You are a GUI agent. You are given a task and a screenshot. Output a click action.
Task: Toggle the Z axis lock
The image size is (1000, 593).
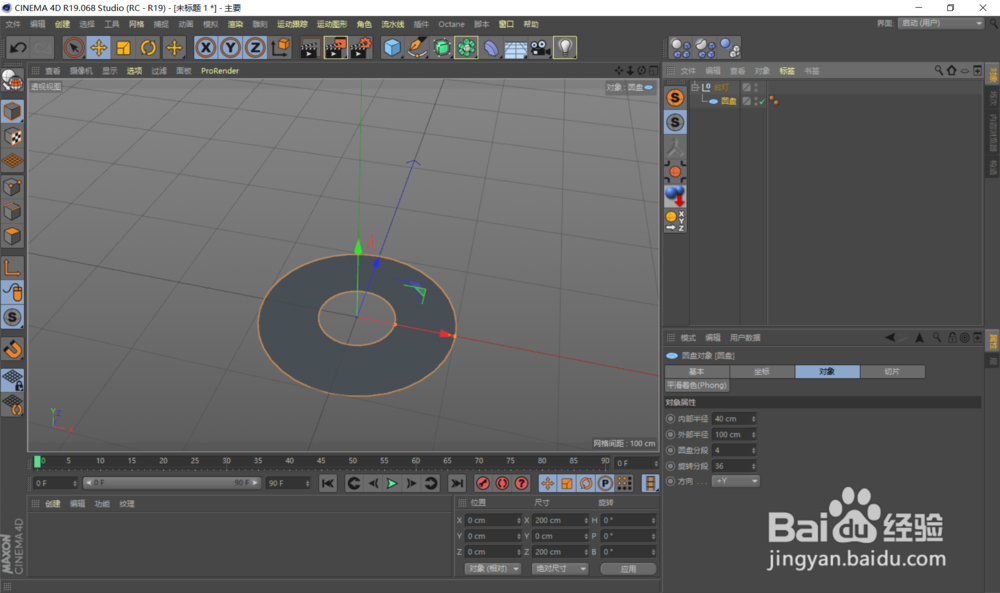[x=255, y=48]
